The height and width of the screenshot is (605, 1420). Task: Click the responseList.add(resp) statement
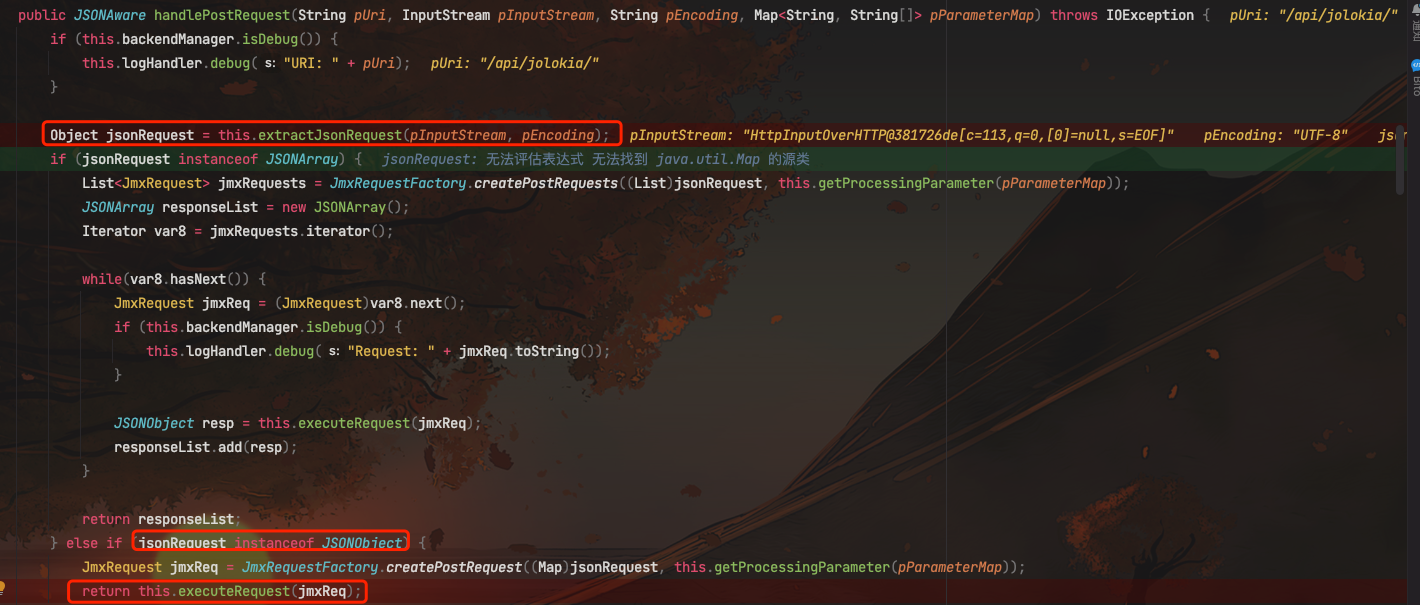tap(206, 447)
